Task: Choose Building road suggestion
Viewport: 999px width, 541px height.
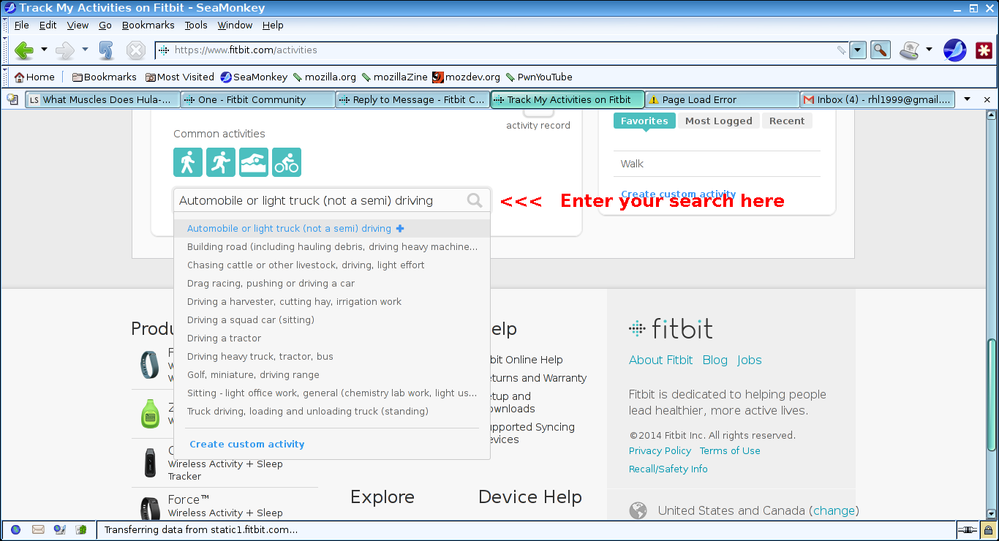Action: pyautogui.click(x=332, y=247)
